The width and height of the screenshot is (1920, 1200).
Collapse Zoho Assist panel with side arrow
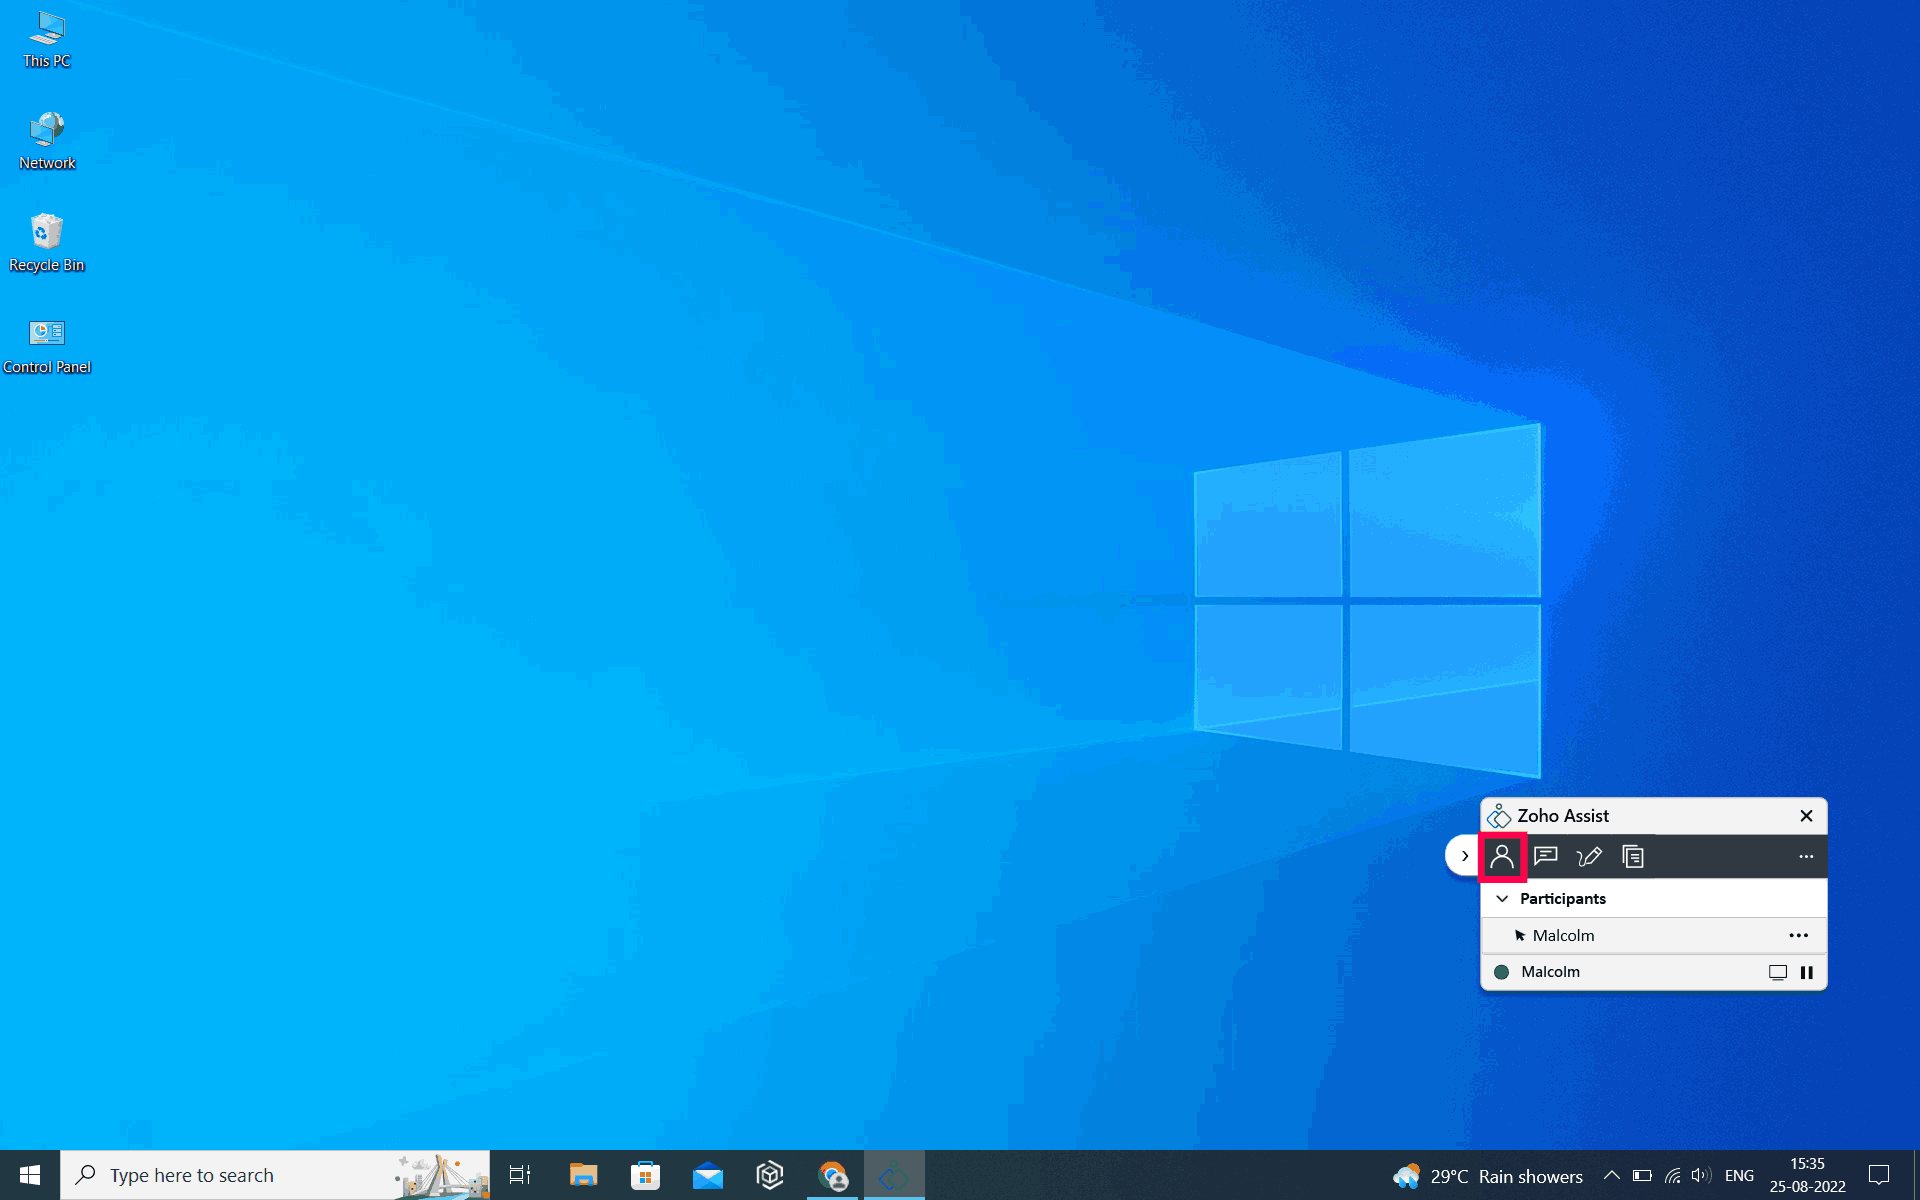pos(1464,856)
